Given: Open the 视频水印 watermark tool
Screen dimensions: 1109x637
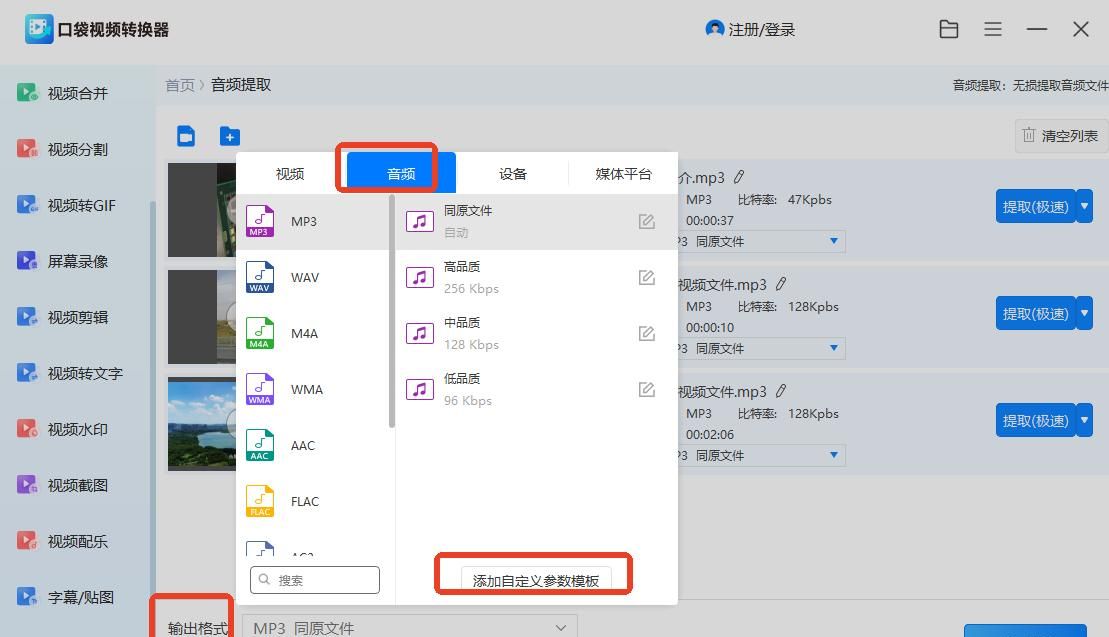Looking at the screenshot, I should pos(77,428).
